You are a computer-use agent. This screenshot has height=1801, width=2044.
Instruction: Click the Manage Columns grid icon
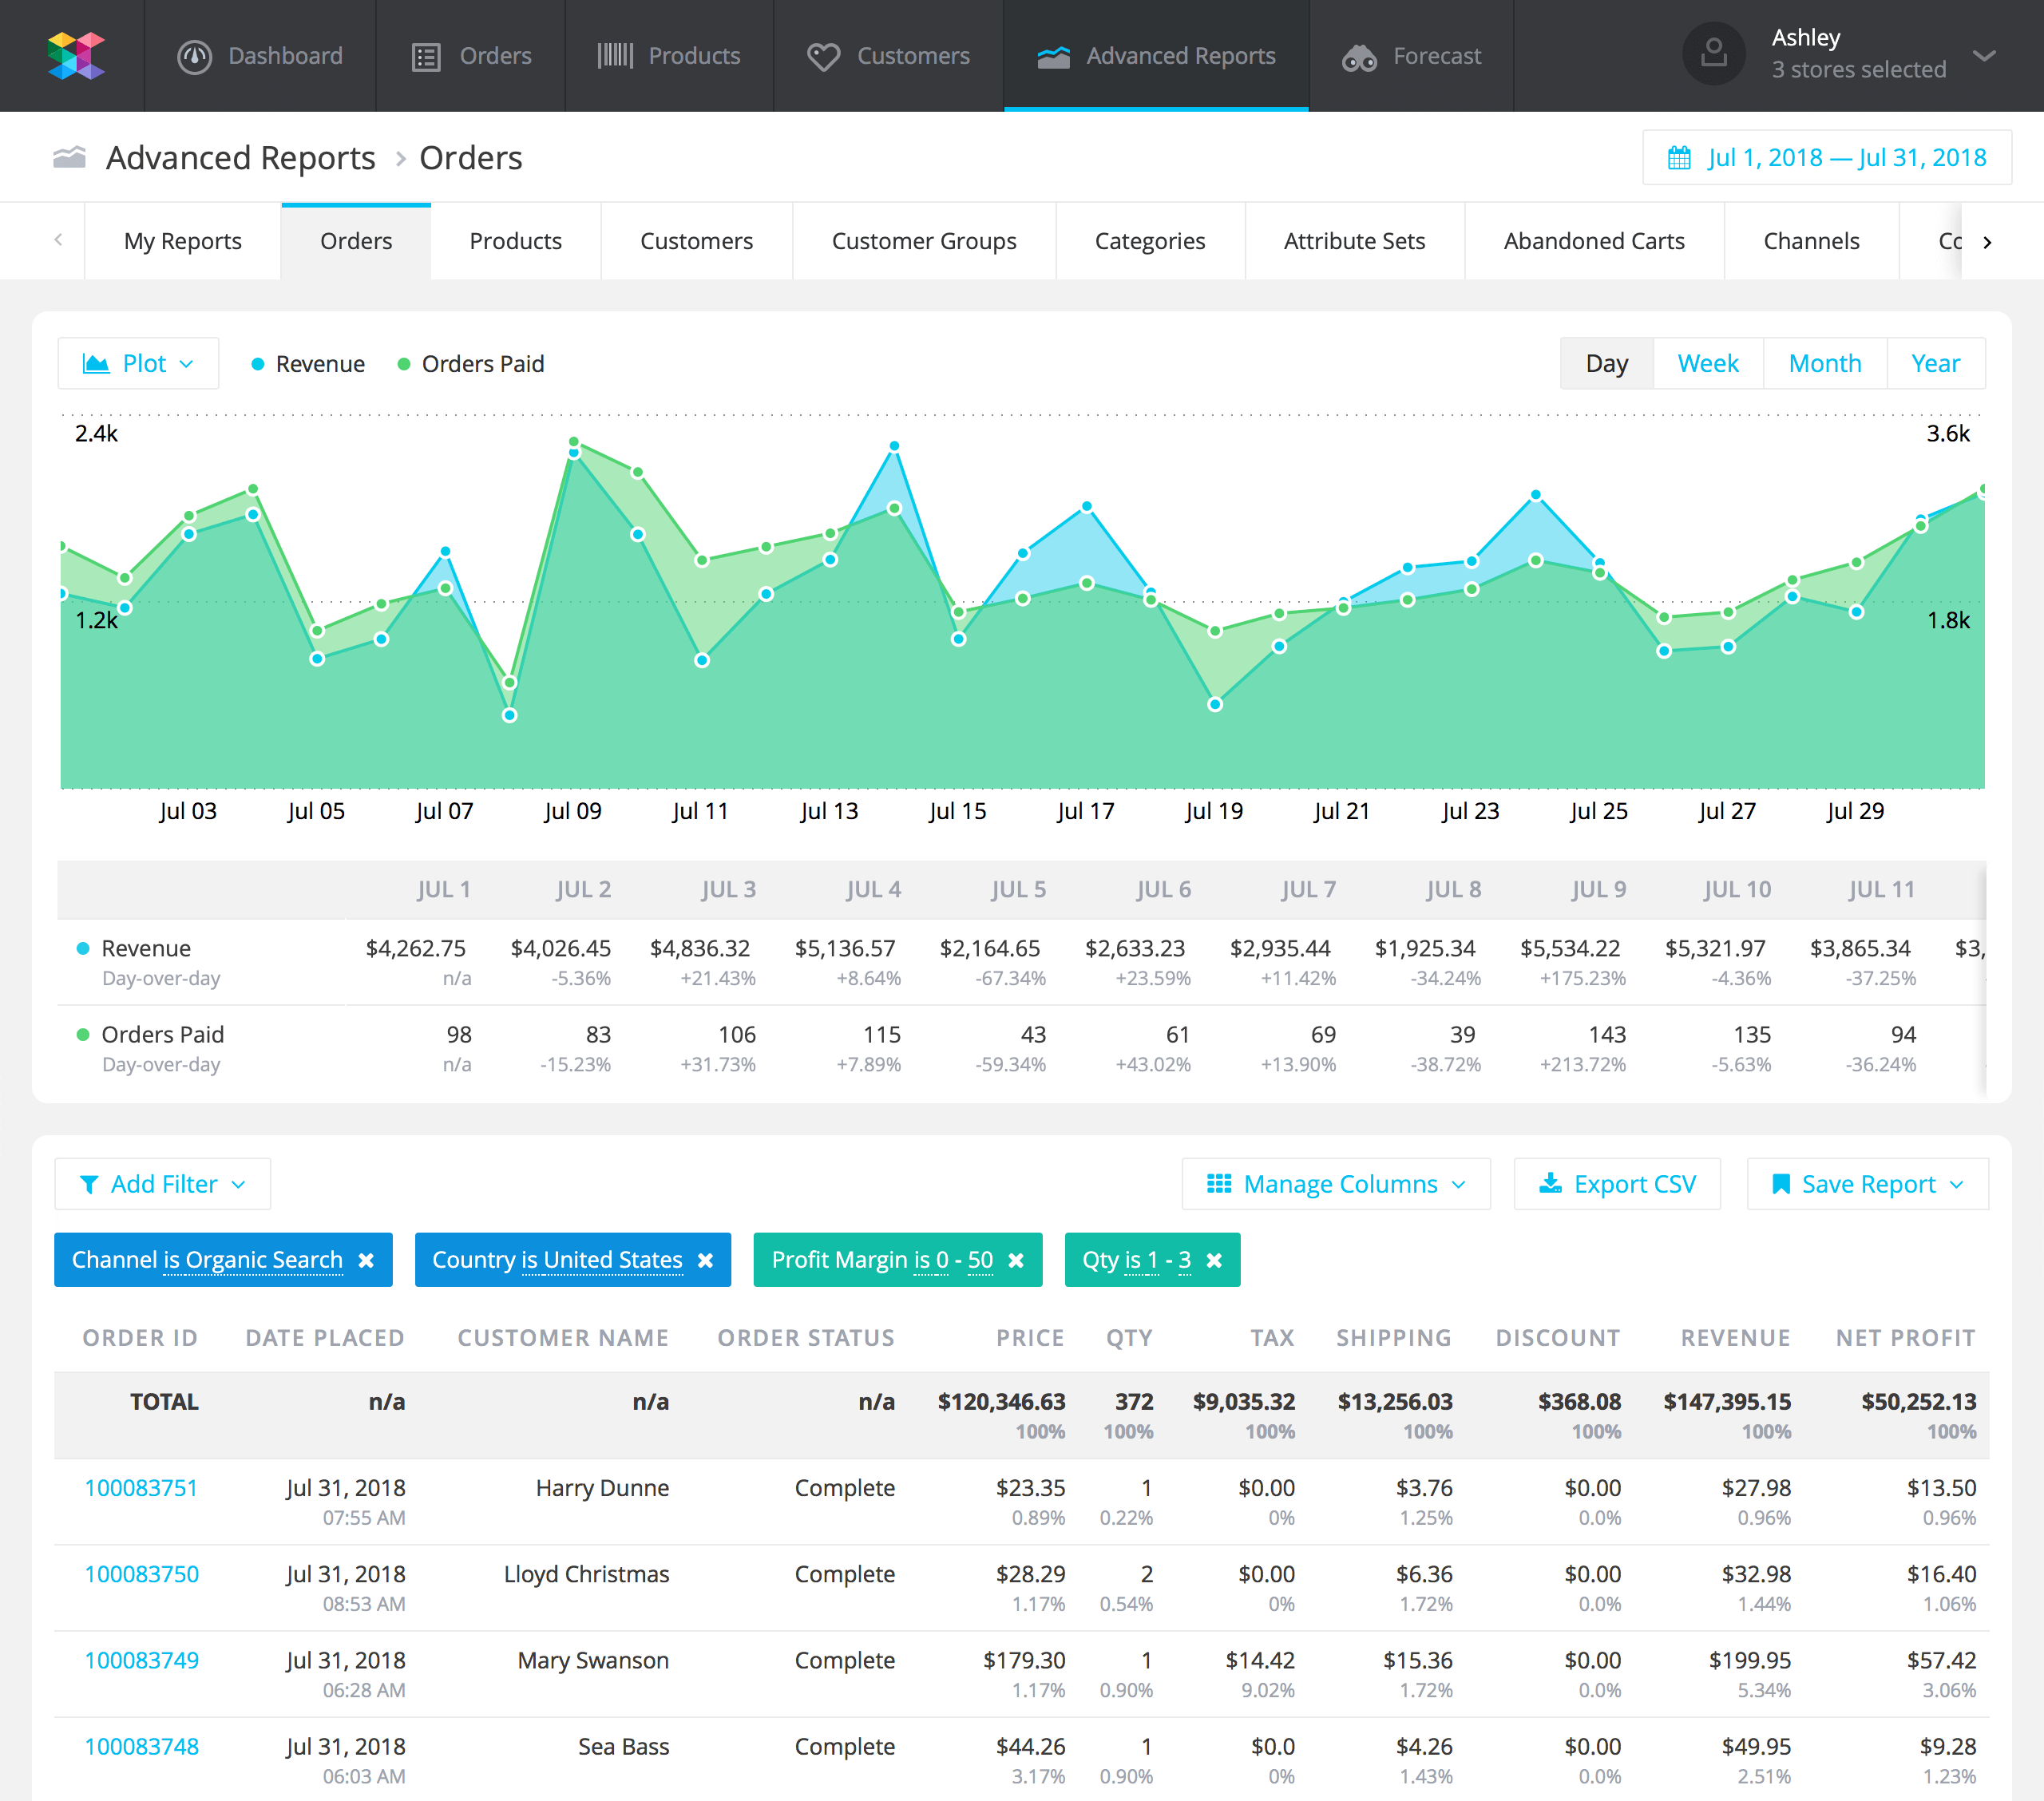pos(1217,1184)
